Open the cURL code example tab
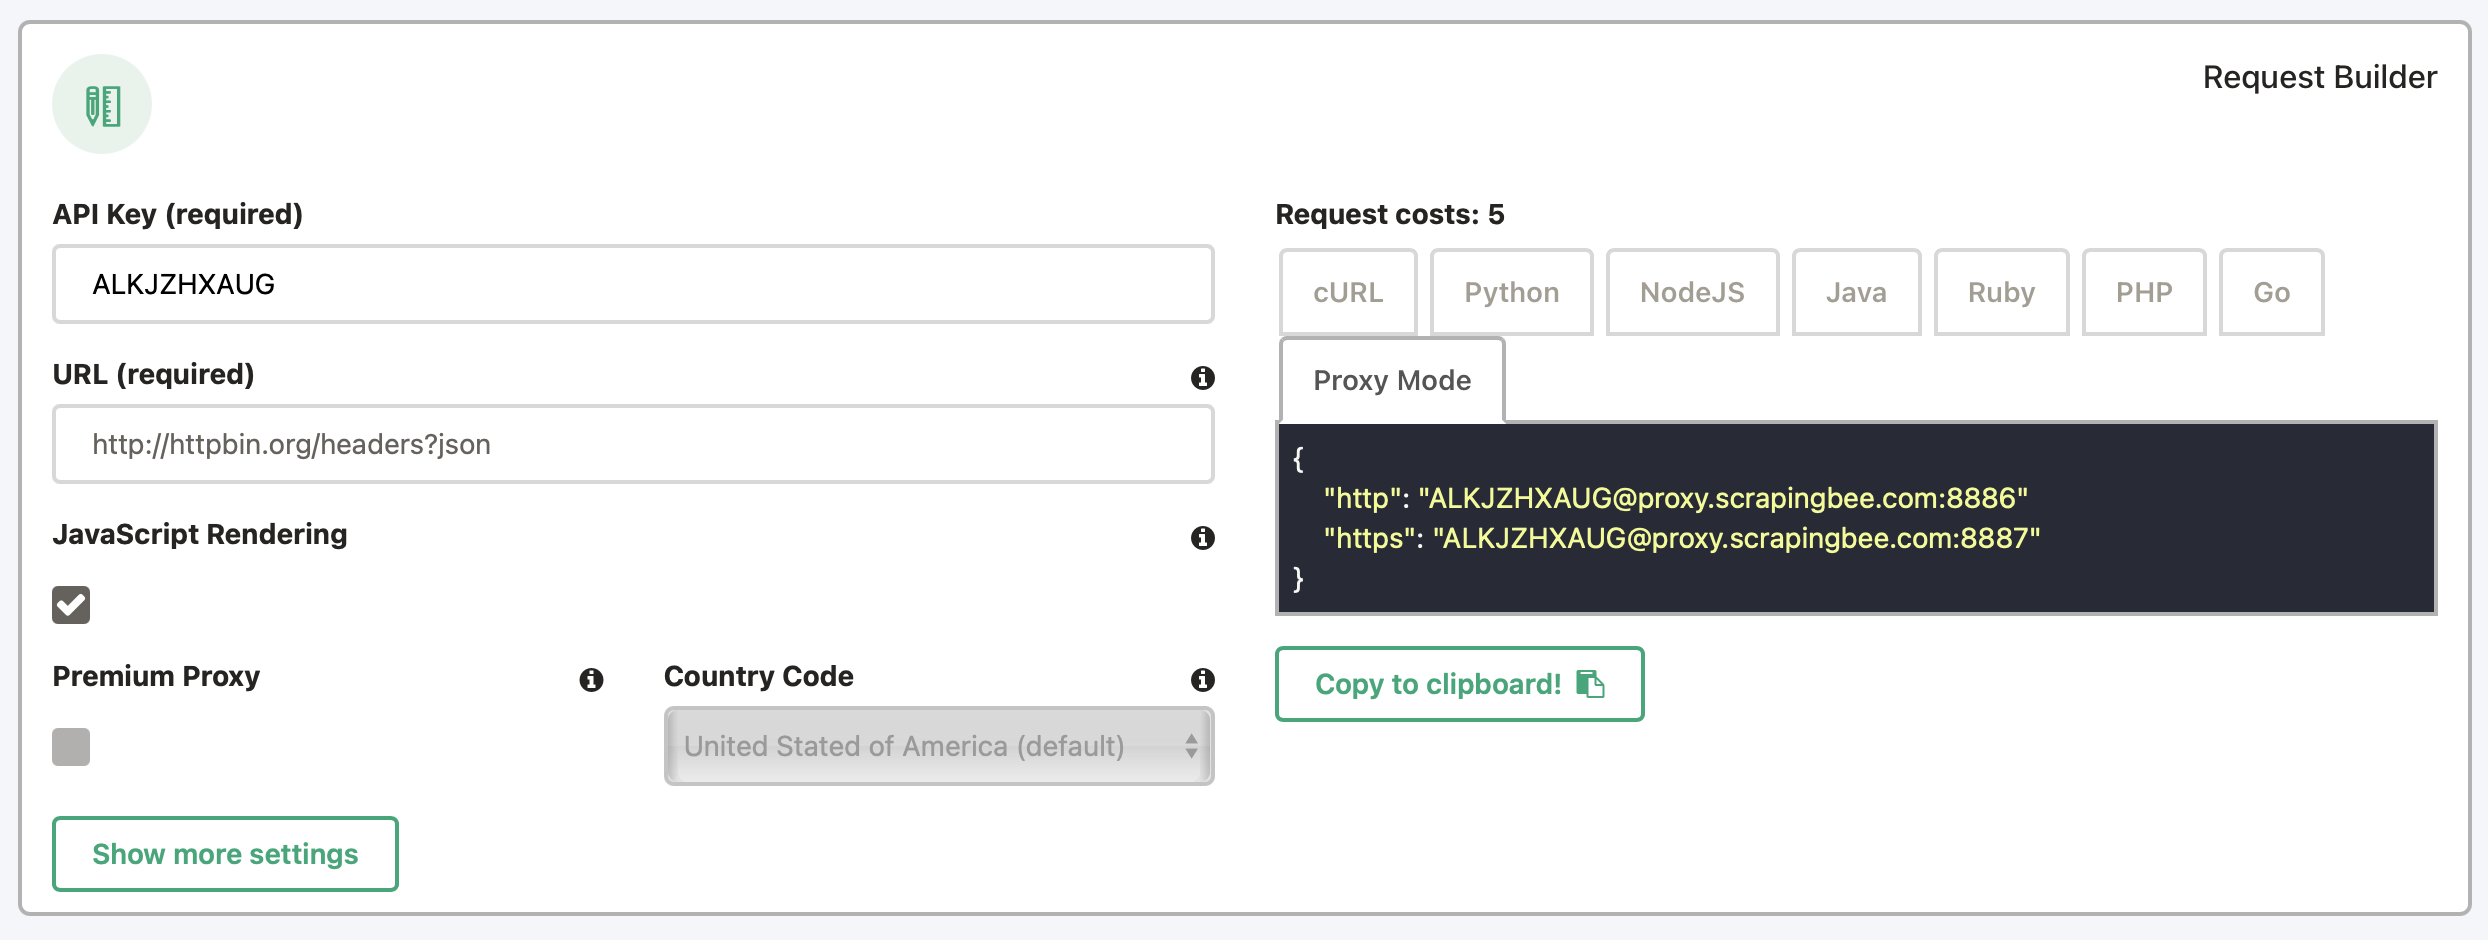This screenshot has width=2488, height=940. (x=1348, y=292)
